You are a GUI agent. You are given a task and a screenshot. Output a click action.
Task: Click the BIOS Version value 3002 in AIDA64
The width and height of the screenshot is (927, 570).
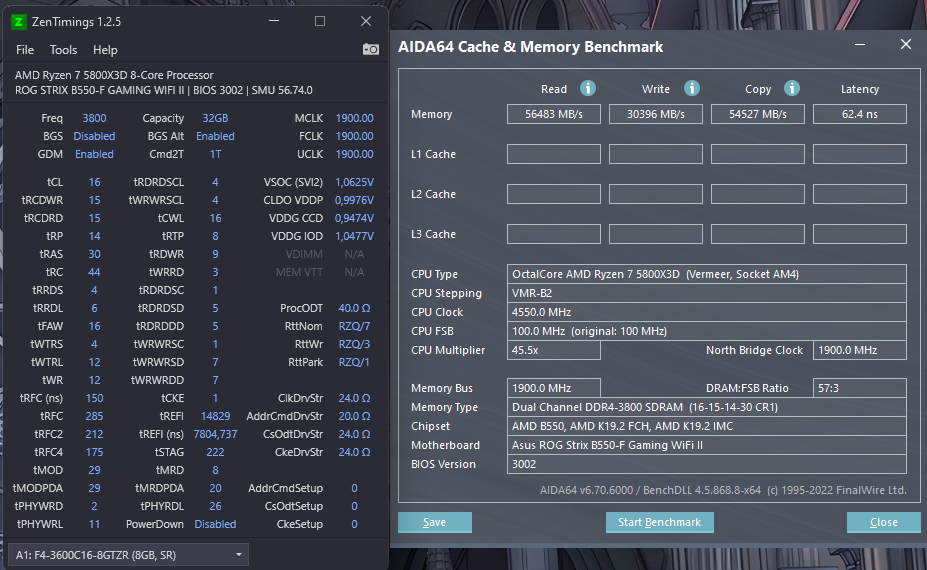point(706,464)
